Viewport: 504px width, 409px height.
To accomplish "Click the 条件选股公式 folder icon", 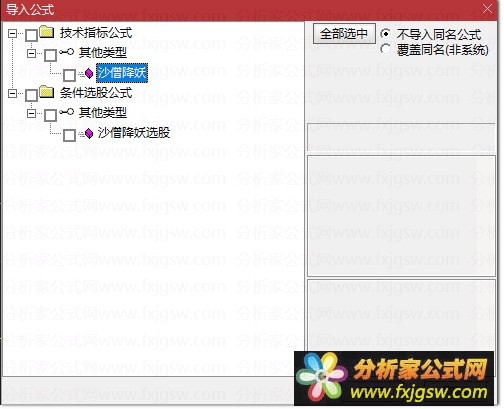I will pos(47,92).
